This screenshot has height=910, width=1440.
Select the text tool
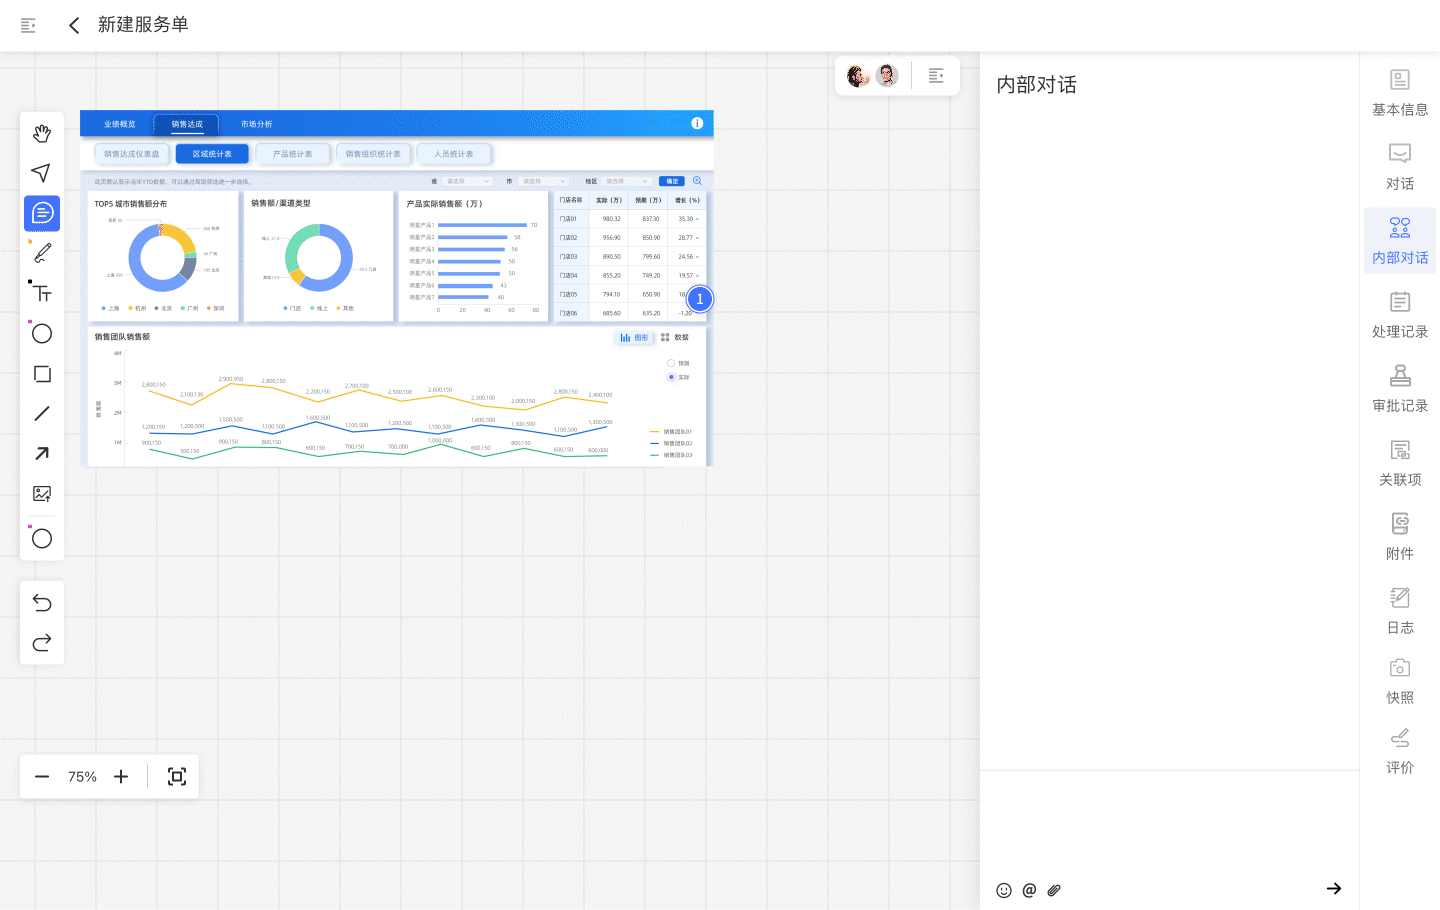[42, 293]
